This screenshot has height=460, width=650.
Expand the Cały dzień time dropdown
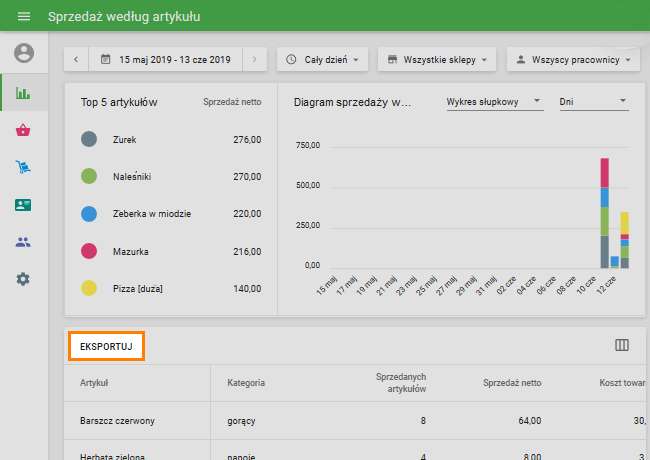(x=323, y=60)
